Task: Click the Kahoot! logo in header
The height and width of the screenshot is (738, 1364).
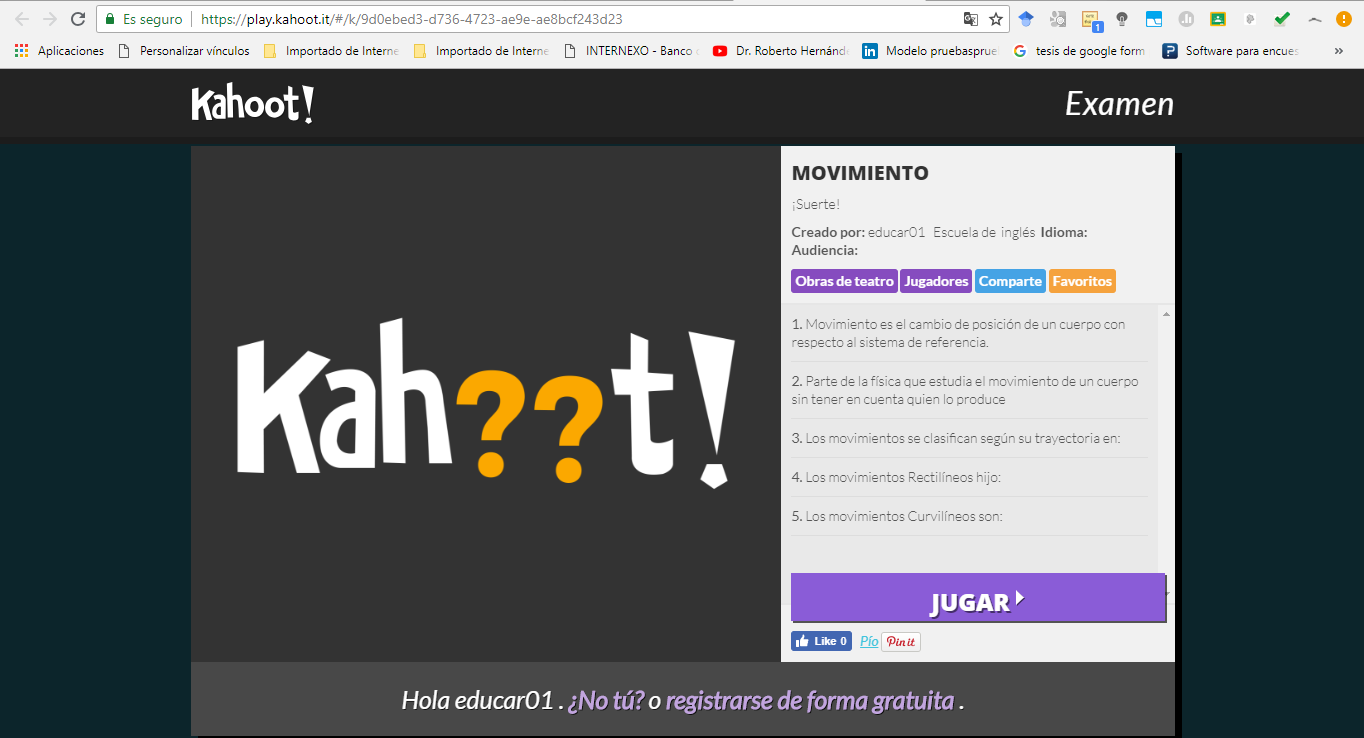Action: point(253,104)
